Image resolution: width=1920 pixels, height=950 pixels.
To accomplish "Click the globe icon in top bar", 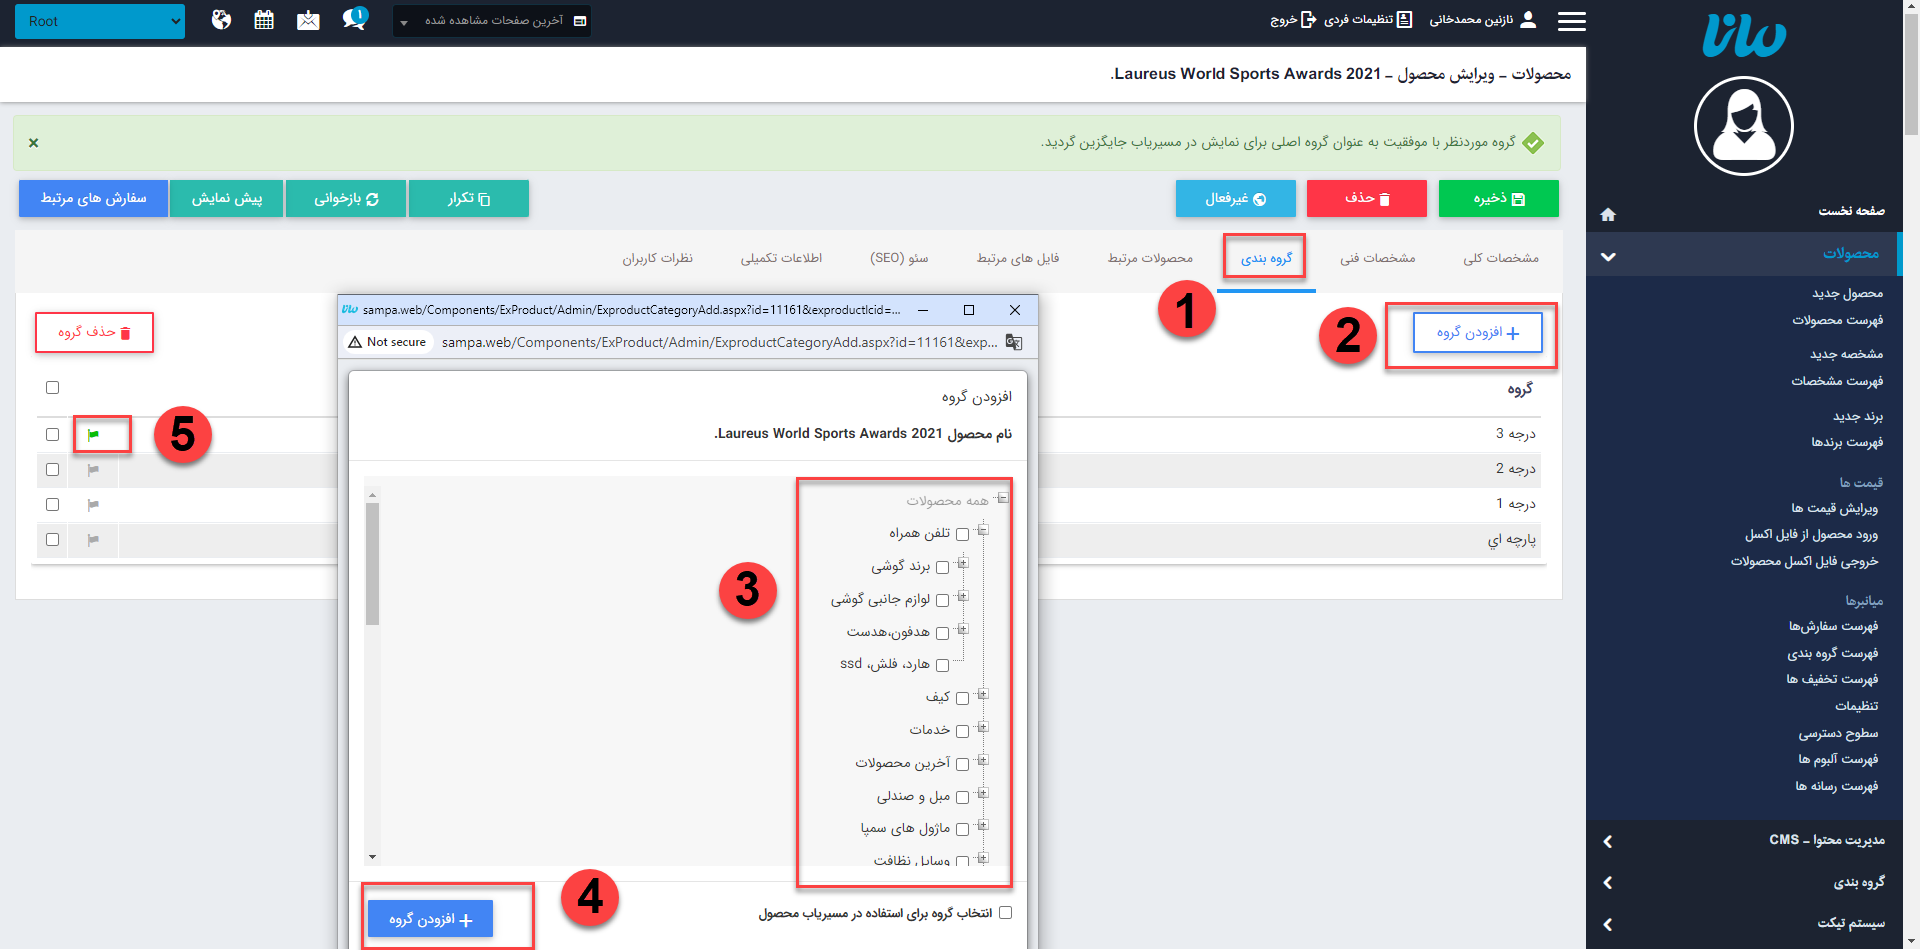I will 221,20.
